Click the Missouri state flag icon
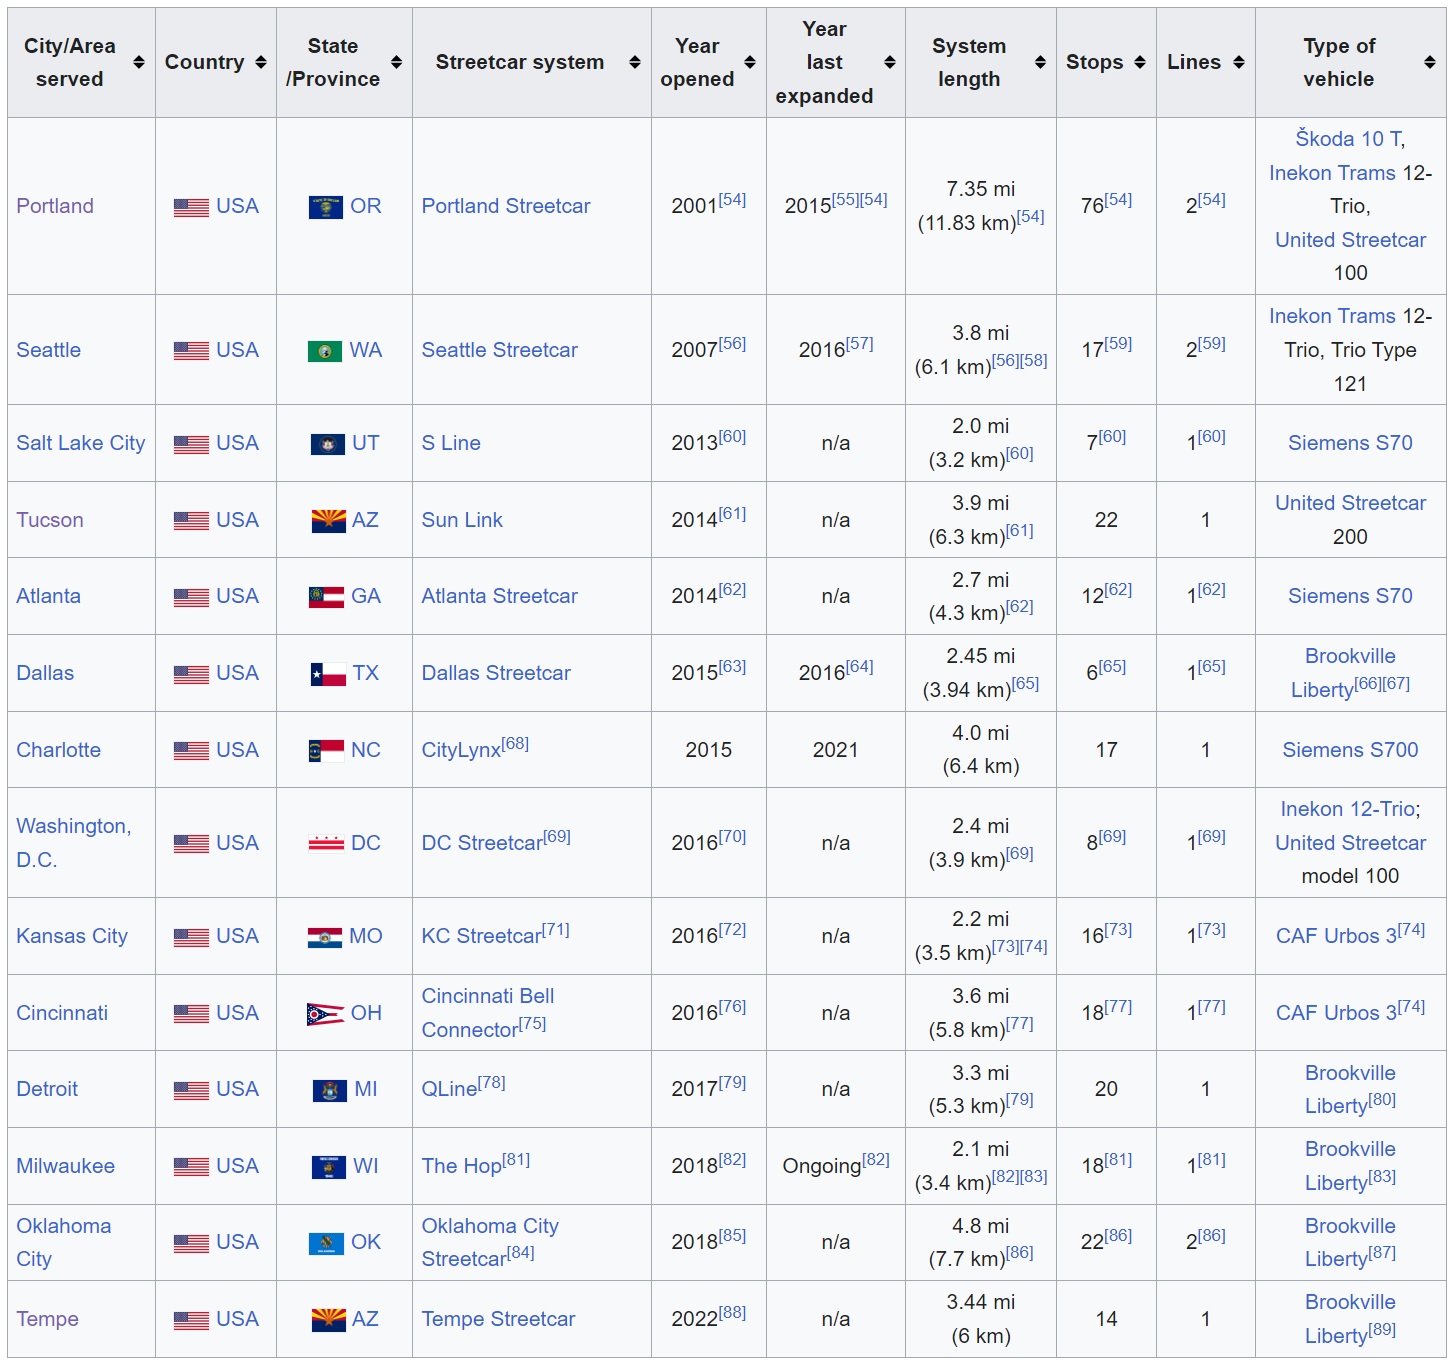The image size is (1451, 1367). pos(324,937)
